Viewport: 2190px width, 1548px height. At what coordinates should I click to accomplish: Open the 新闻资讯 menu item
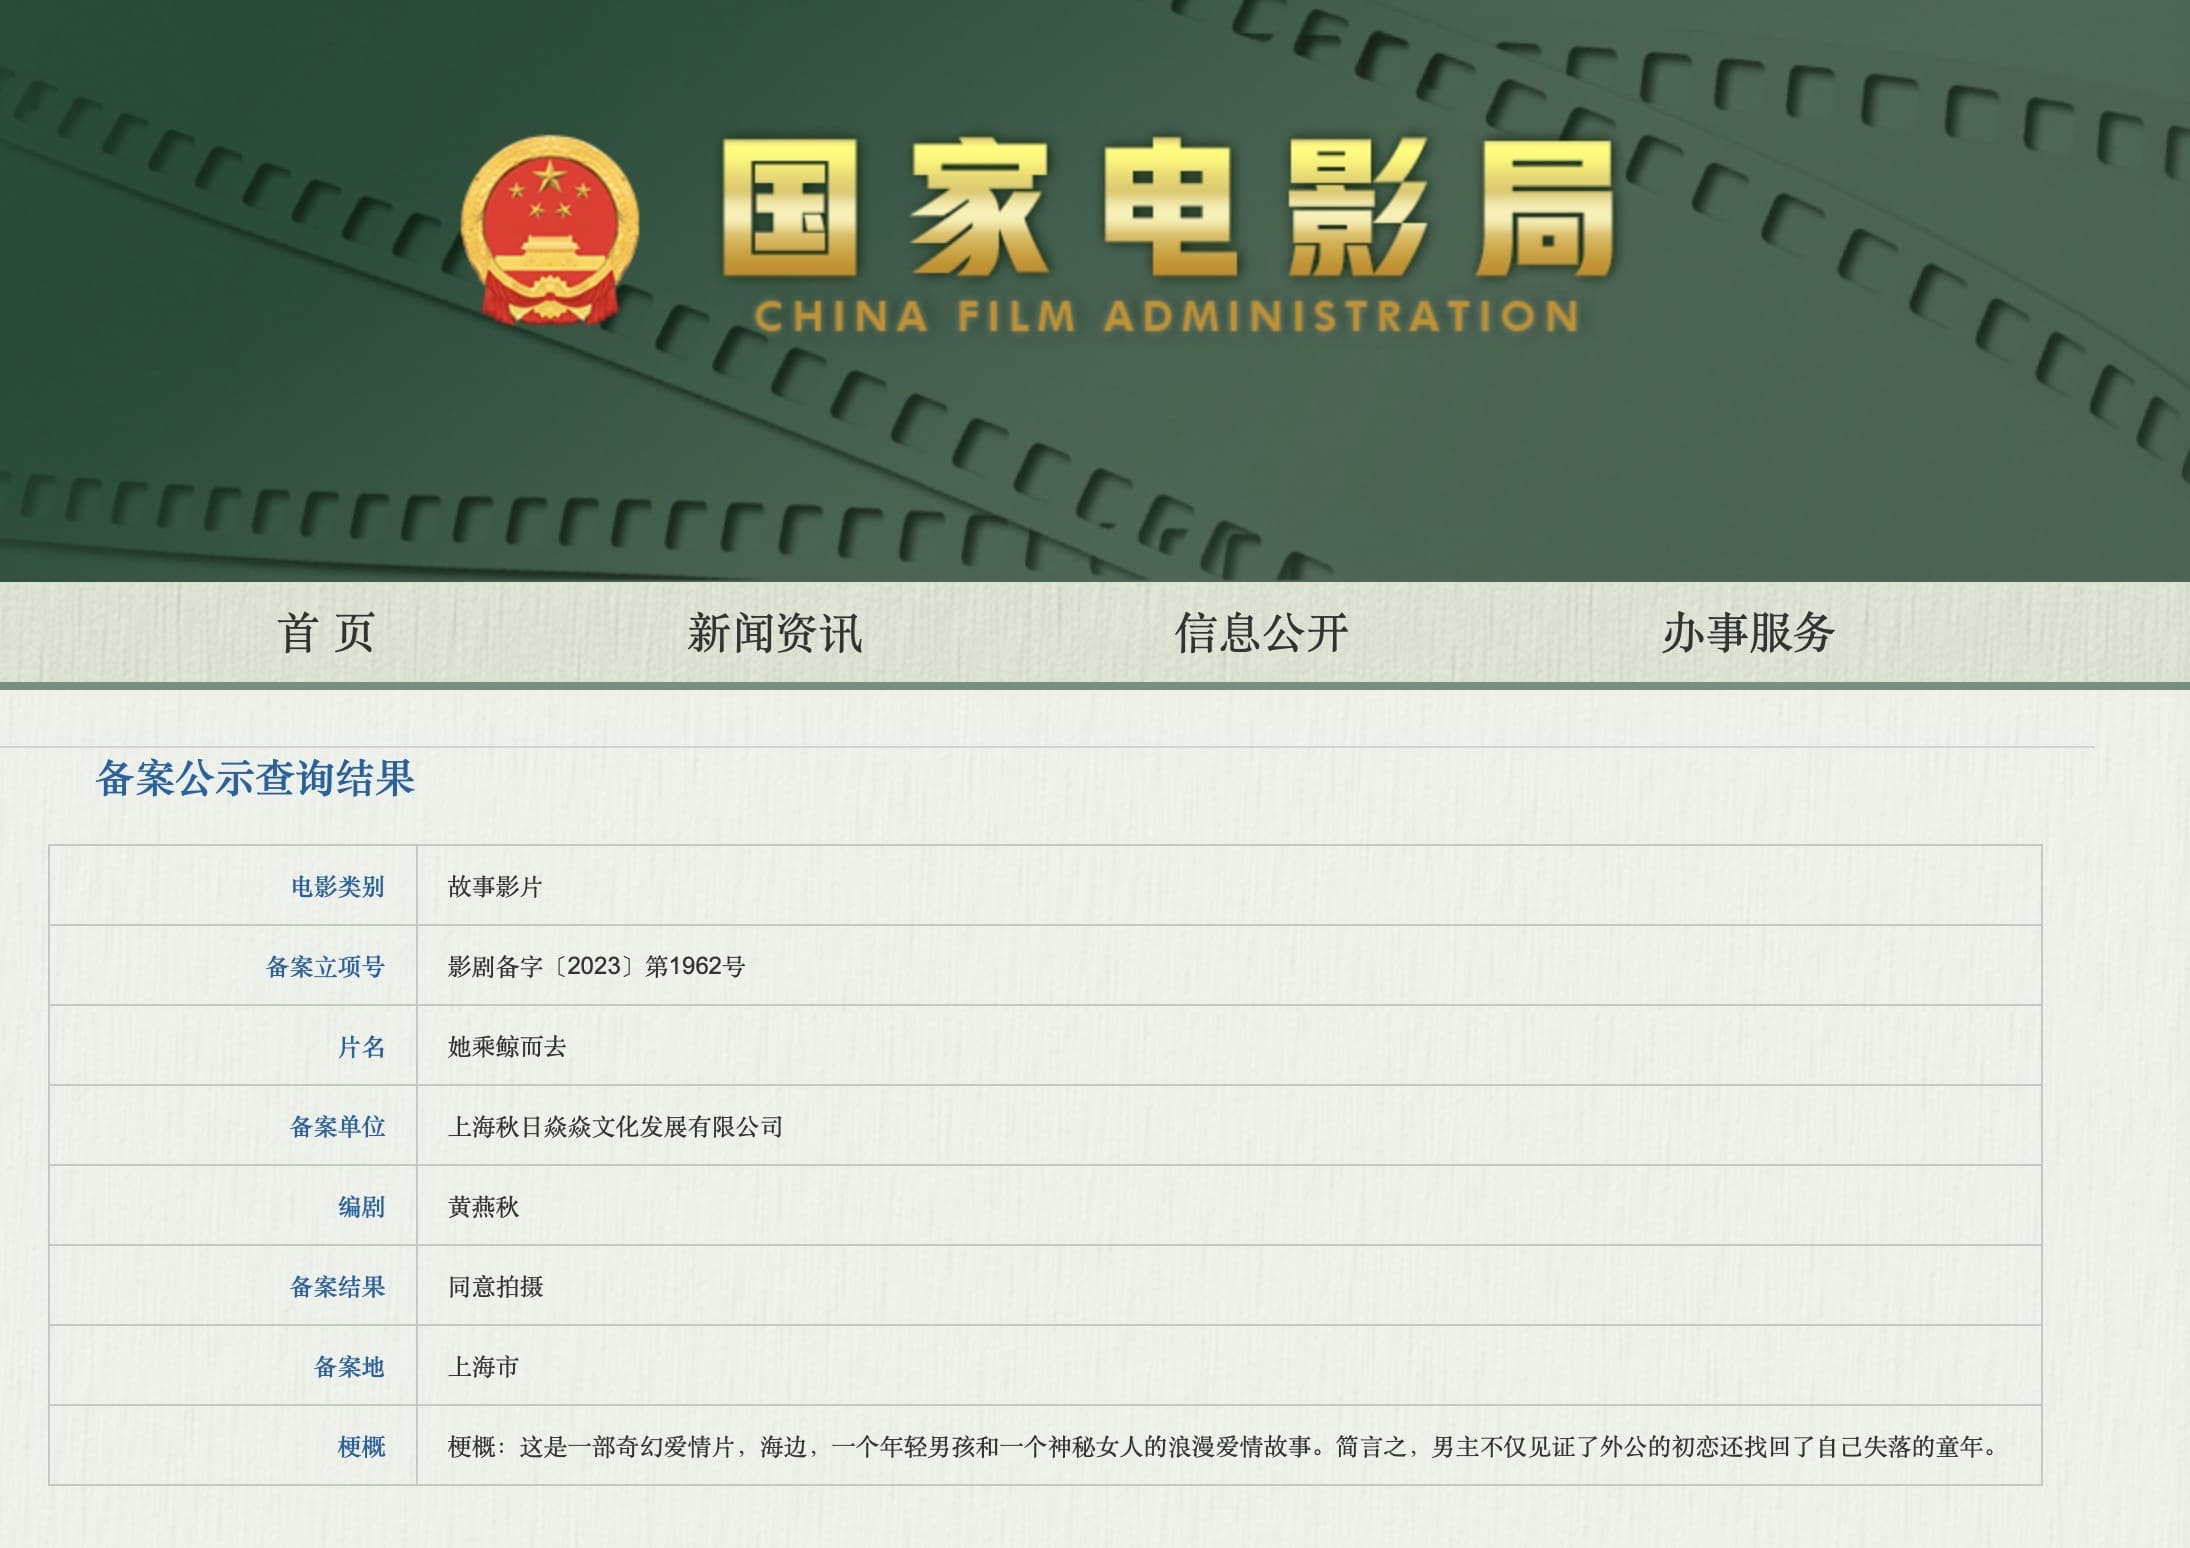click(x=774, y=633)
